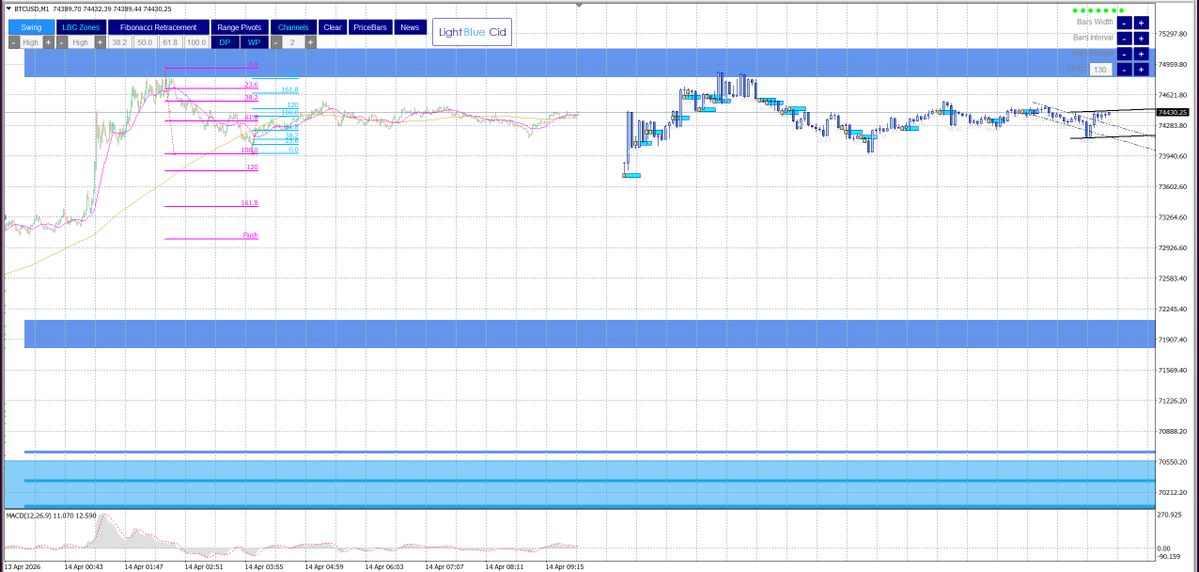Click the LightBlue Cid logo box
Image resolution: width=1199 pixels, height=572 pixels.
[x=472, y=33]
